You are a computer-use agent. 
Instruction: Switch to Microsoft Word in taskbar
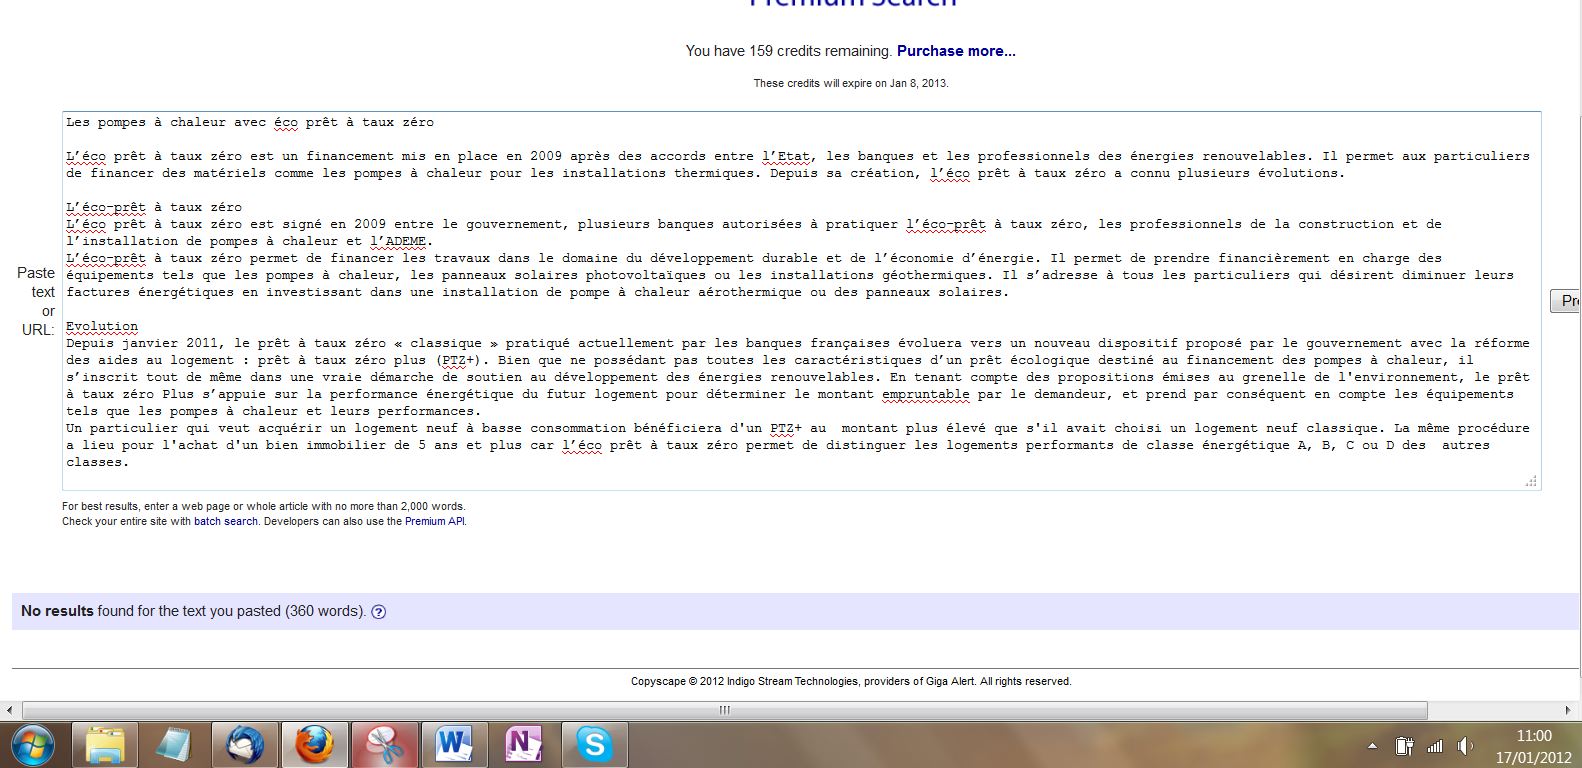[x=453, y=745]
